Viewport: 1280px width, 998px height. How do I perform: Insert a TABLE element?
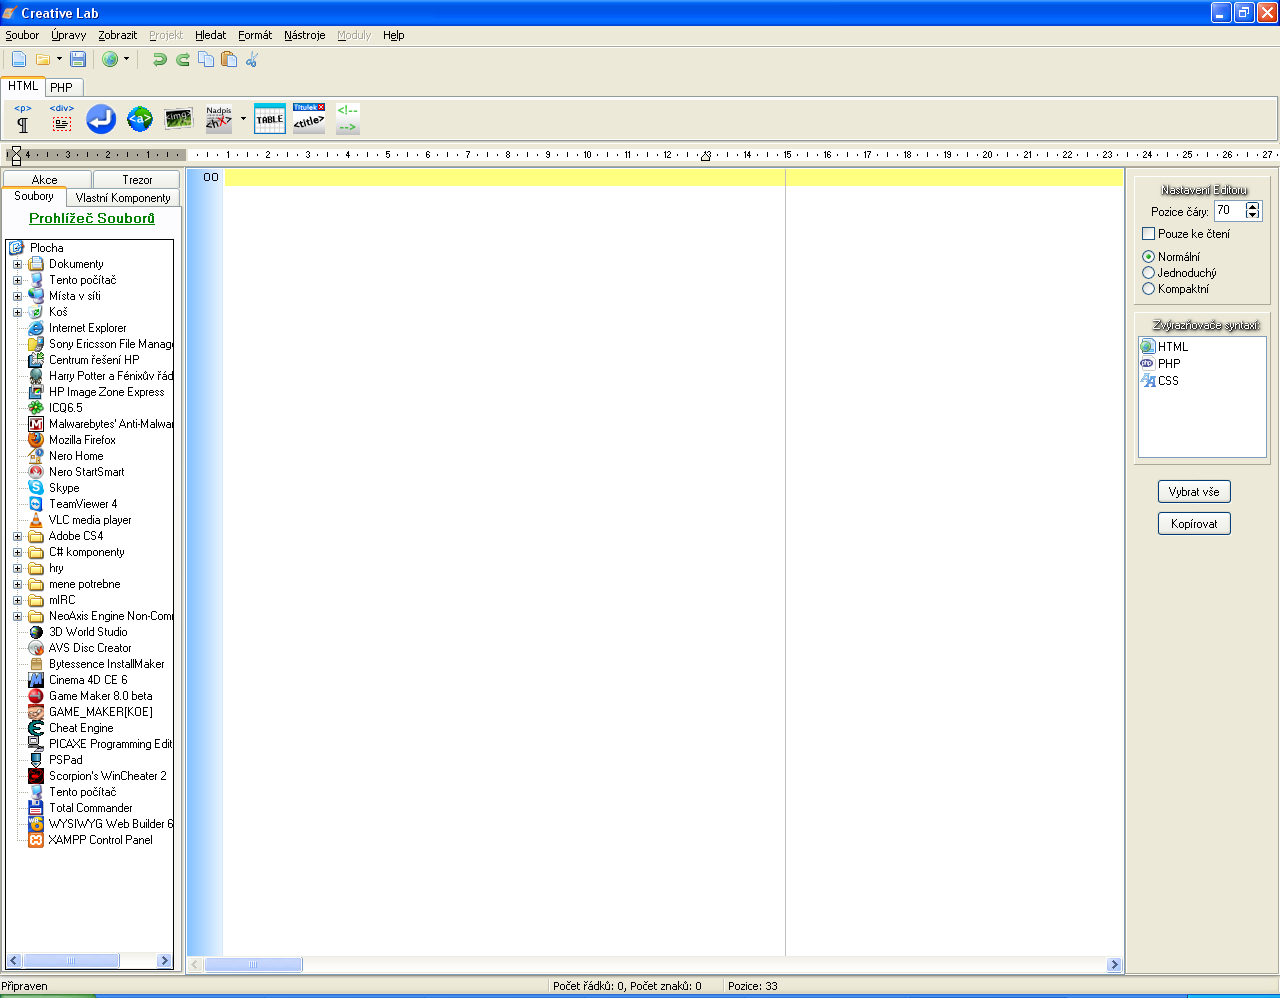point(269,119)
